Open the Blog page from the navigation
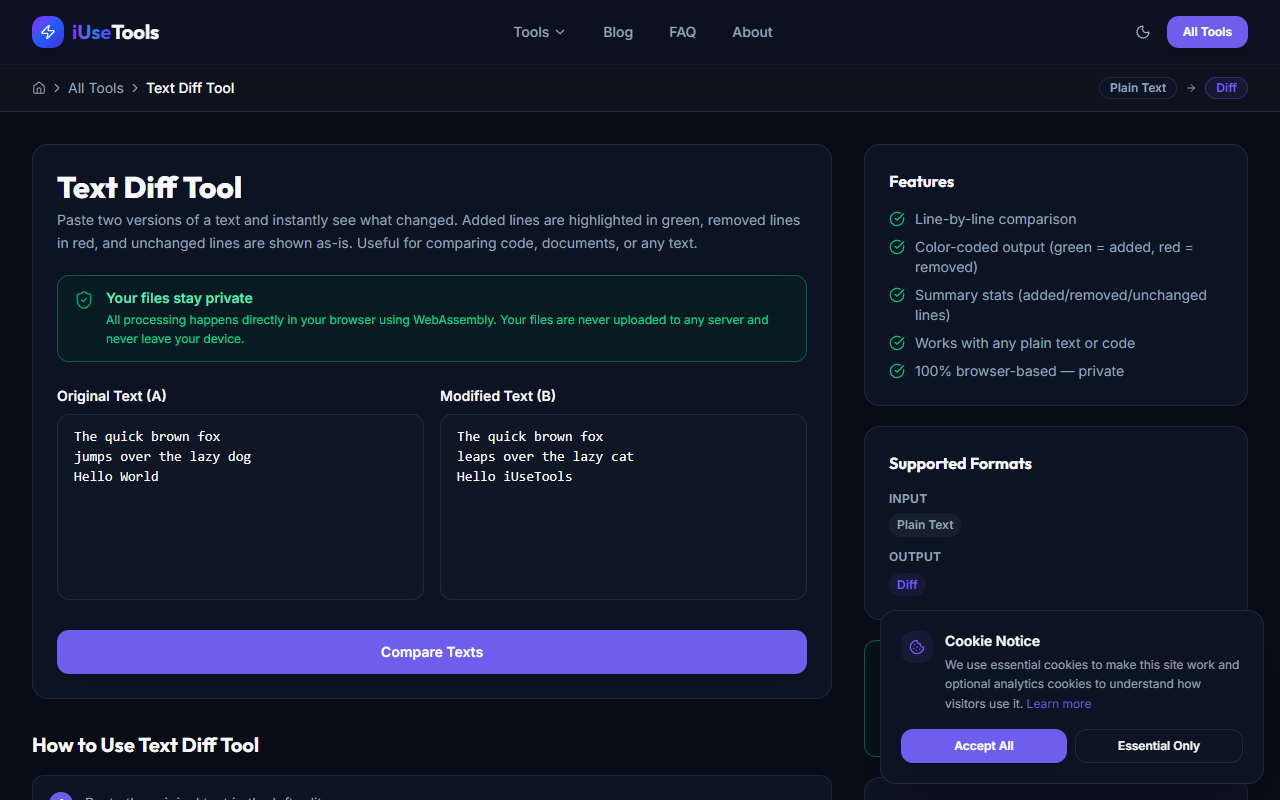The height and width of the screenshot is (800, 1280). click(x=617, y=32)
